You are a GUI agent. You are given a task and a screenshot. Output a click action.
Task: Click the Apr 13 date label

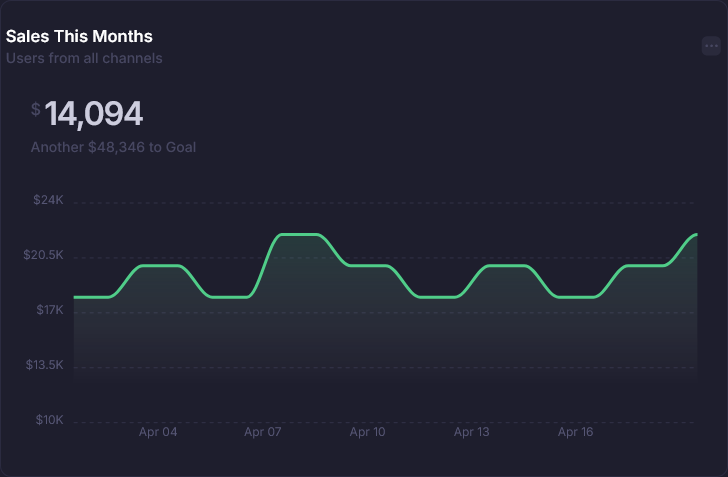(471, 432)
